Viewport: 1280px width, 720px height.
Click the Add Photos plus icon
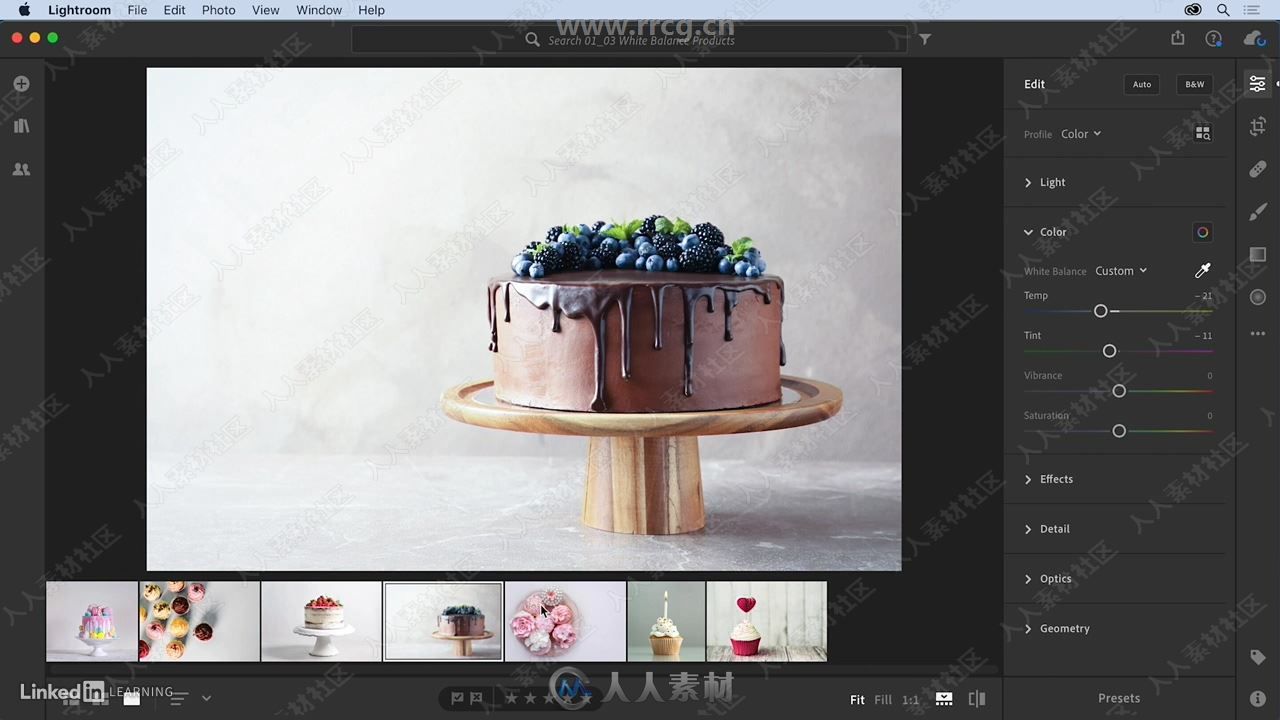tap(21, 84)
